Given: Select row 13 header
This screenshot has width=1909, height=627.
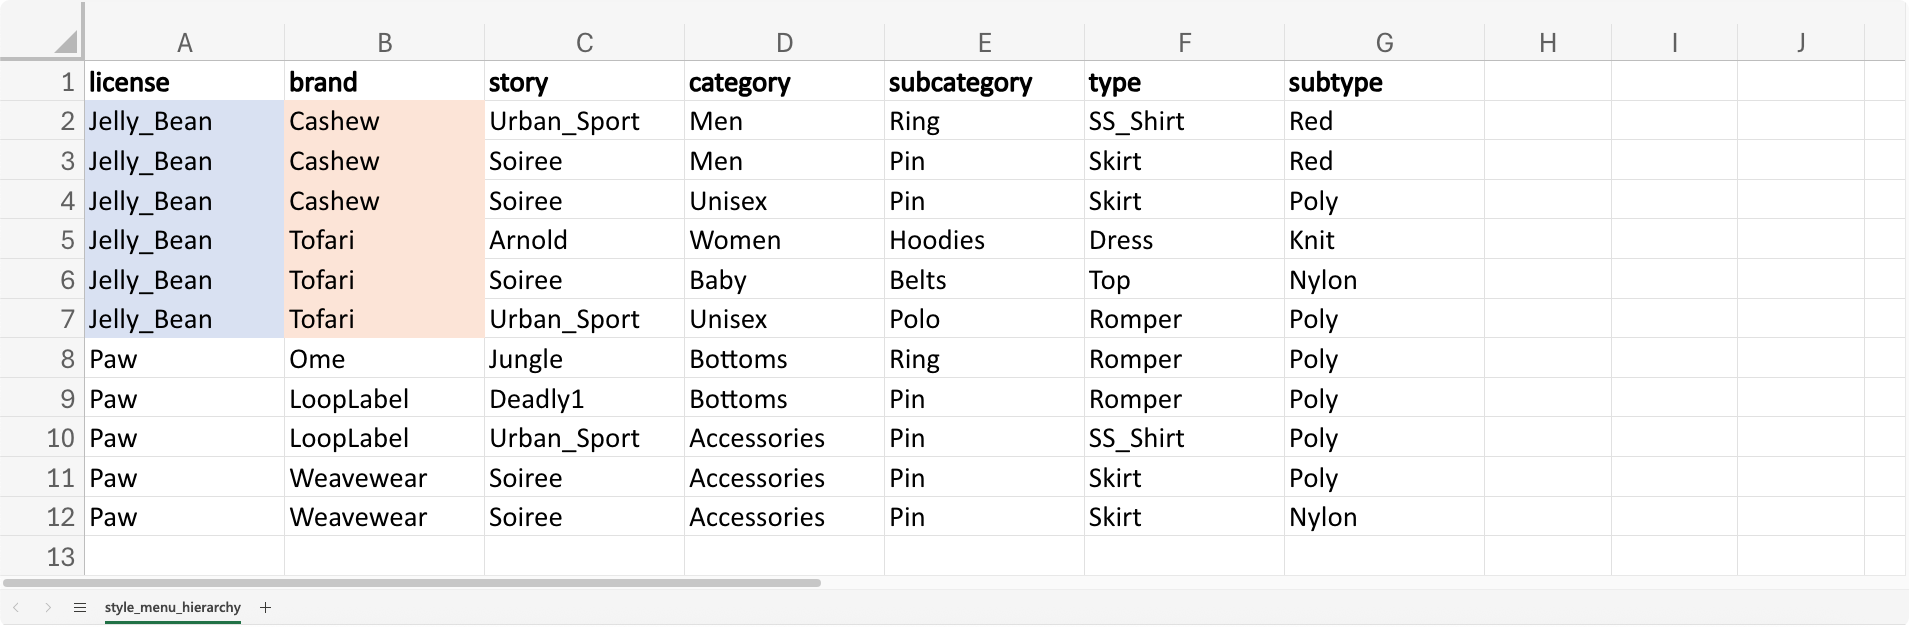Looking at the screenshot, I should coord(42,557).
